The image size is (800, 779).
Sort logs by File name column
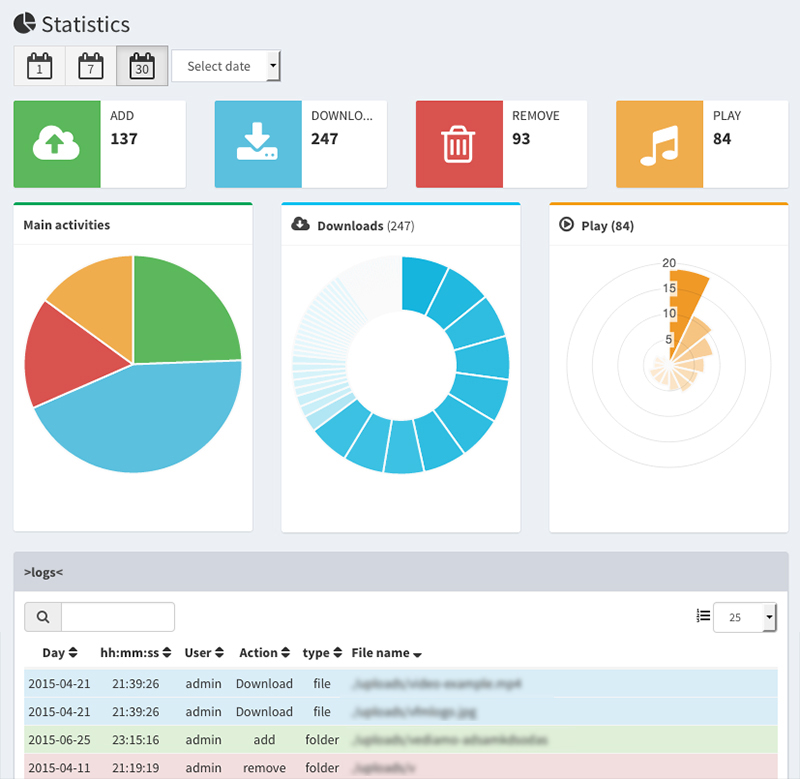coord(386,653)
